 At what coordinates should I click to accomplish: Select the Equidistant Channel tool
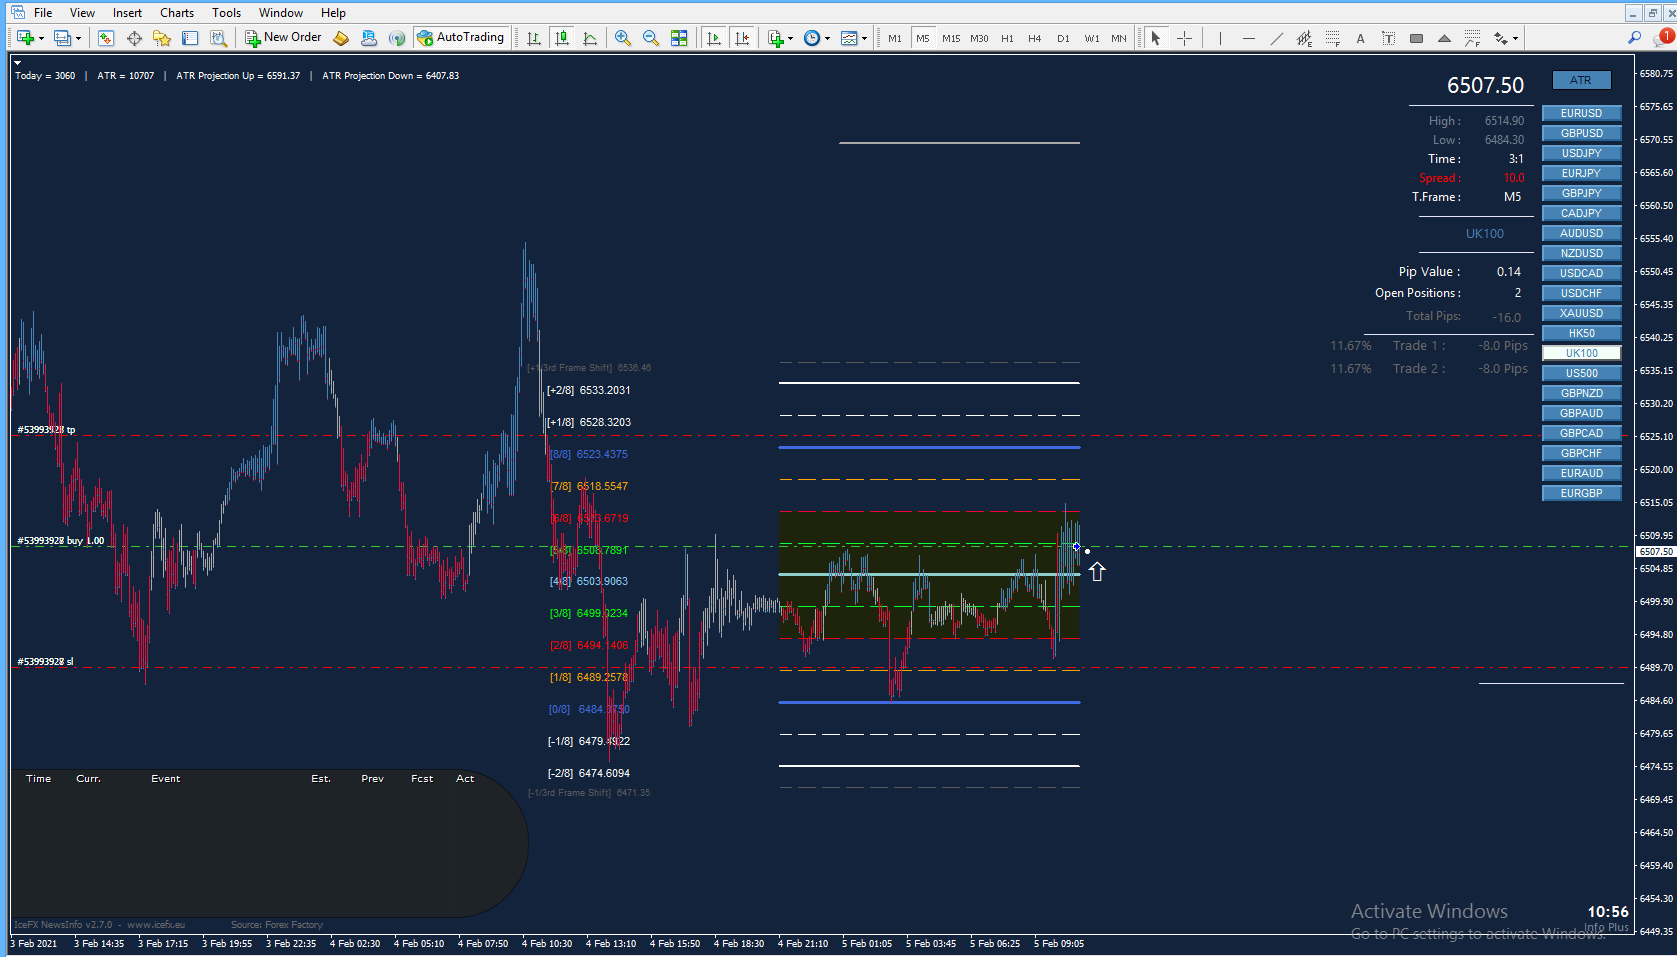(x=1304, y=38)
